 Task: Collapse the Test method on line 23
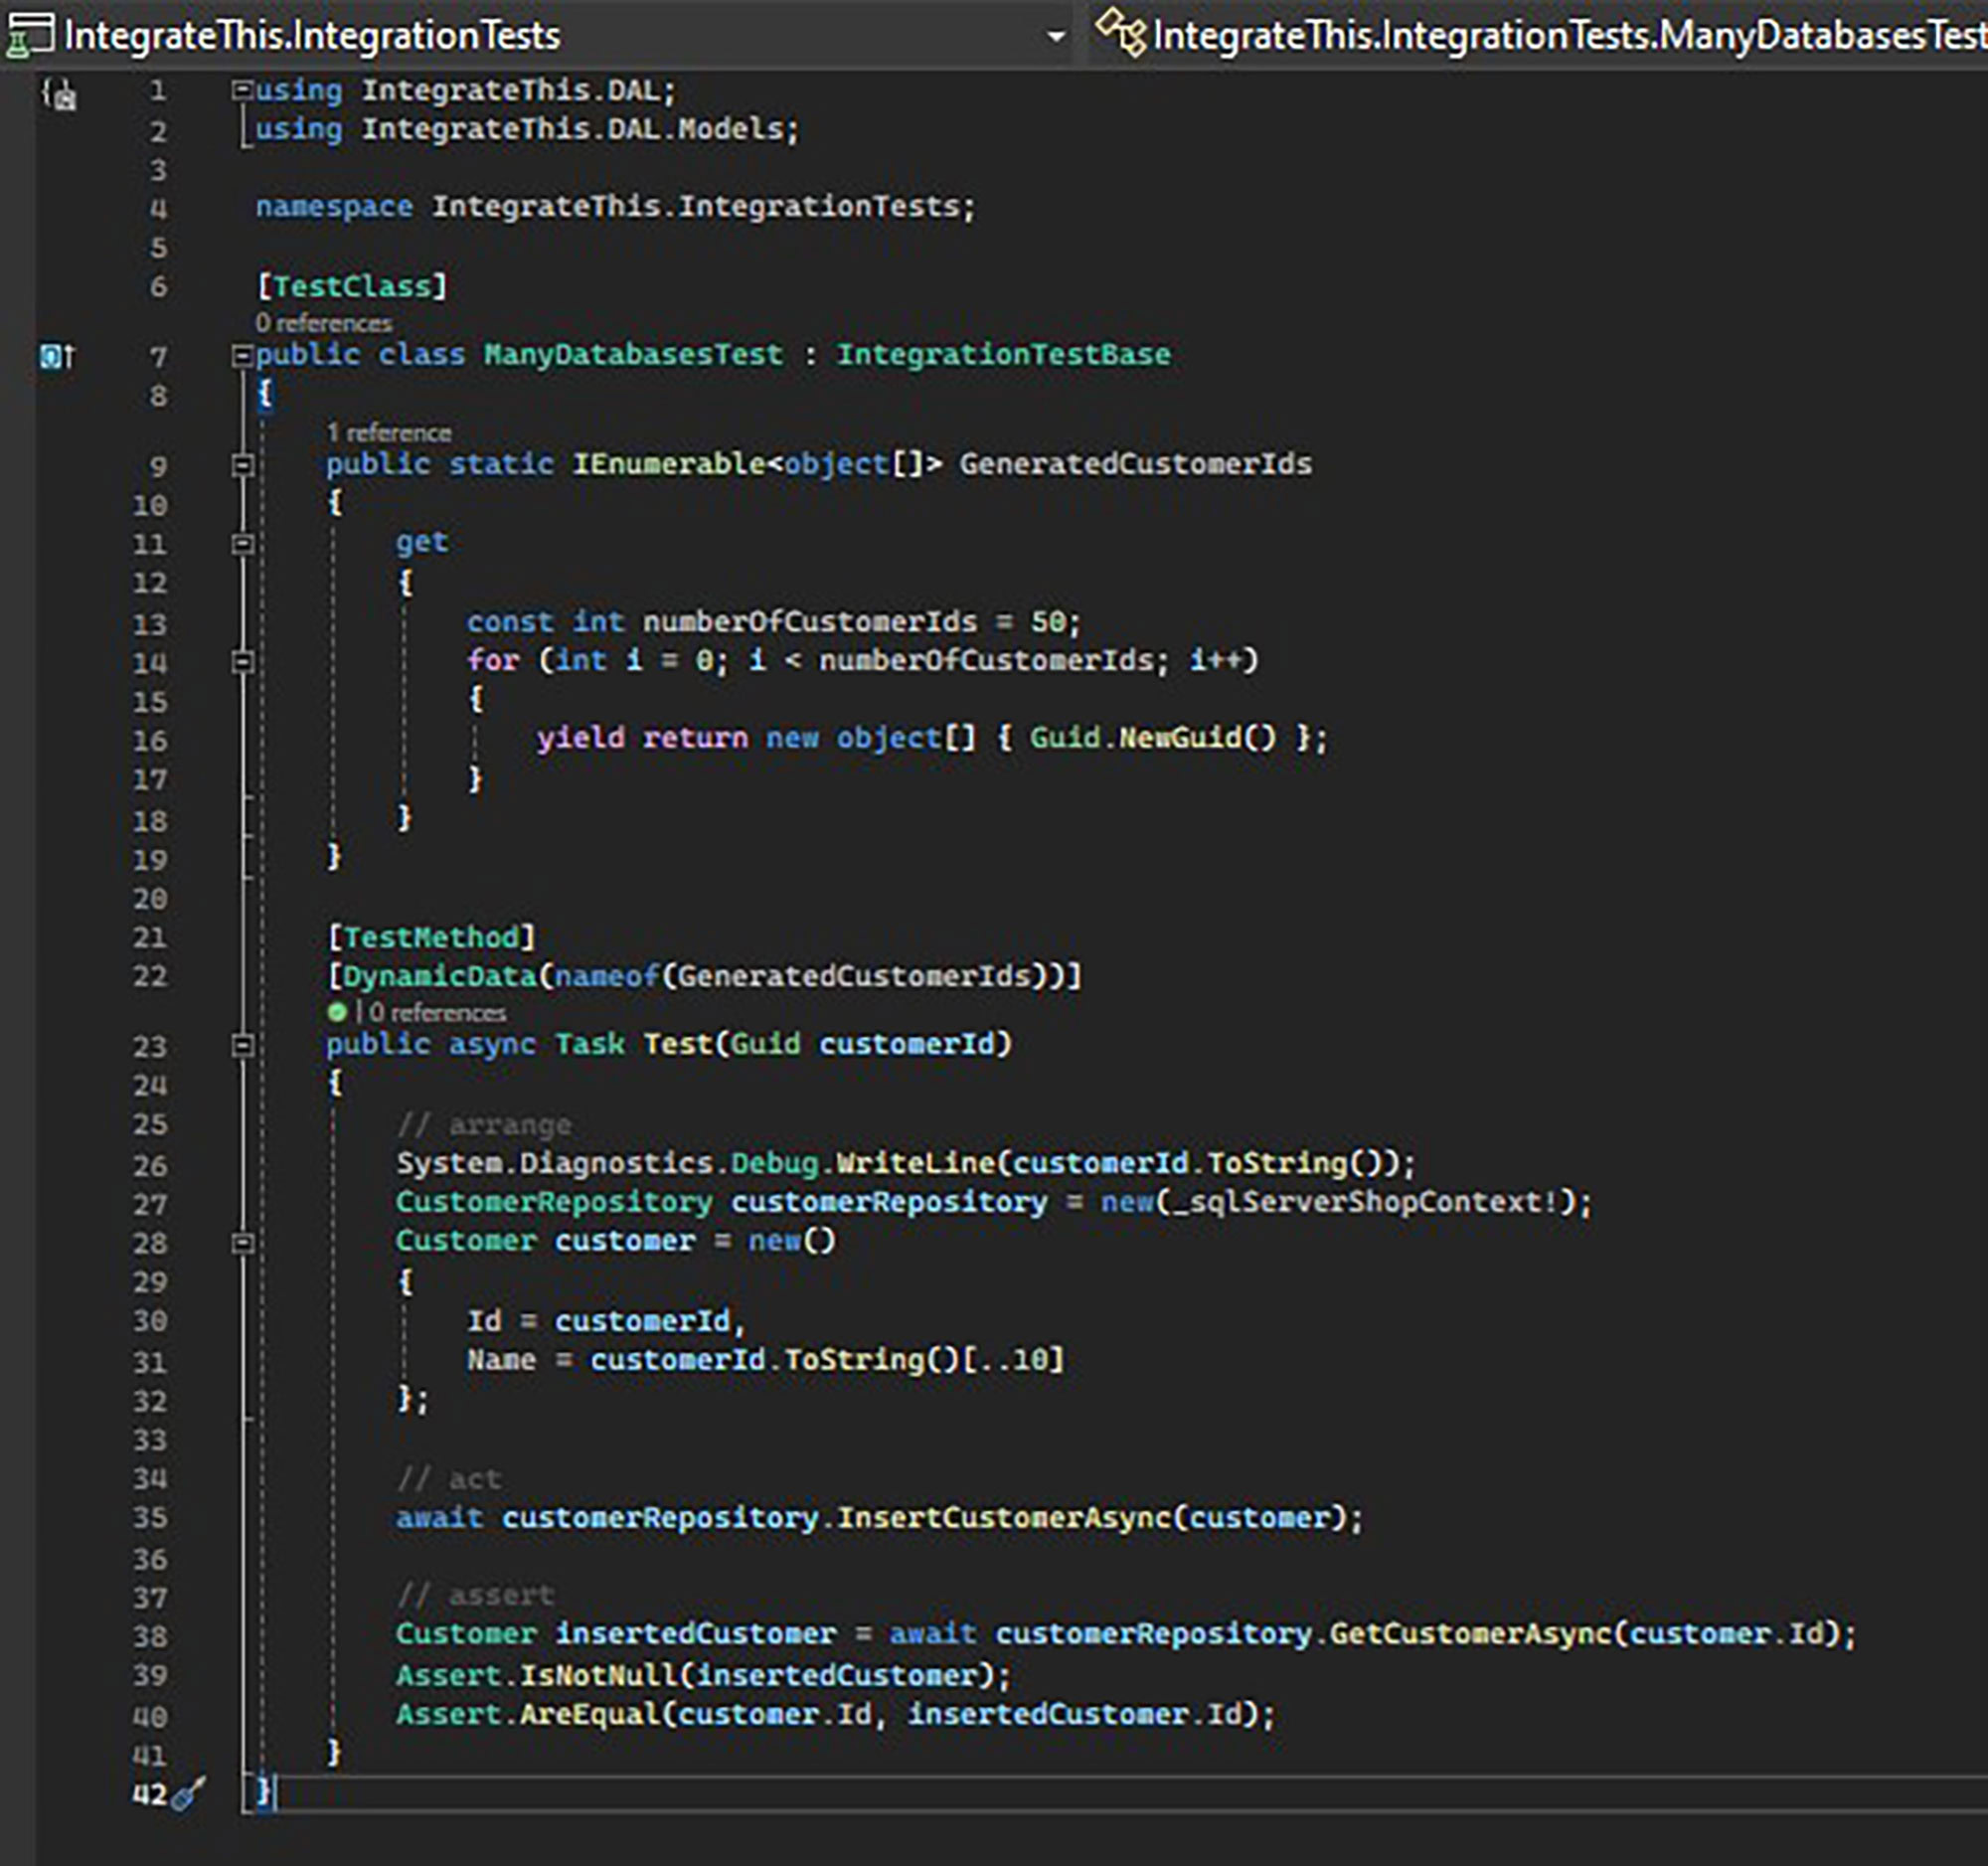pyautogui.click(x=242, y=1045)
